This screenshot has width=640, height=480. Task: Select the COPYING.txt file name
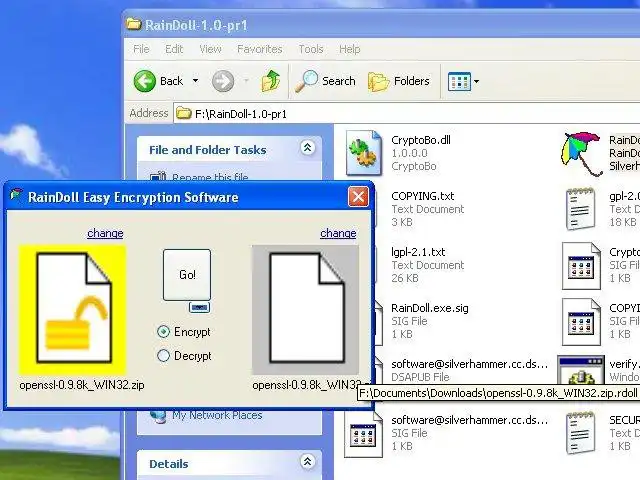(422, 196)
